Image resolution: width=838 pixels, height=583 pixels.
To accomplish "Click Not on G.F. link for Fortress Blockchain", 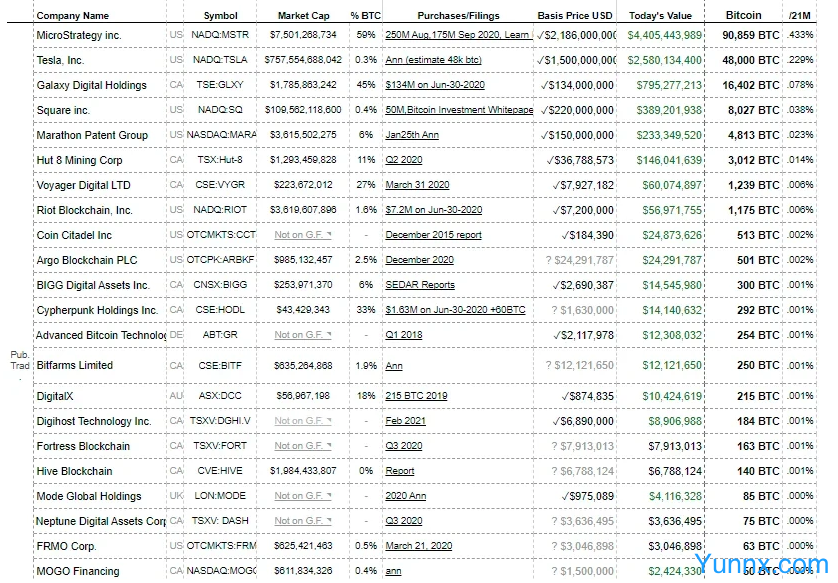I will pos(302,446).
